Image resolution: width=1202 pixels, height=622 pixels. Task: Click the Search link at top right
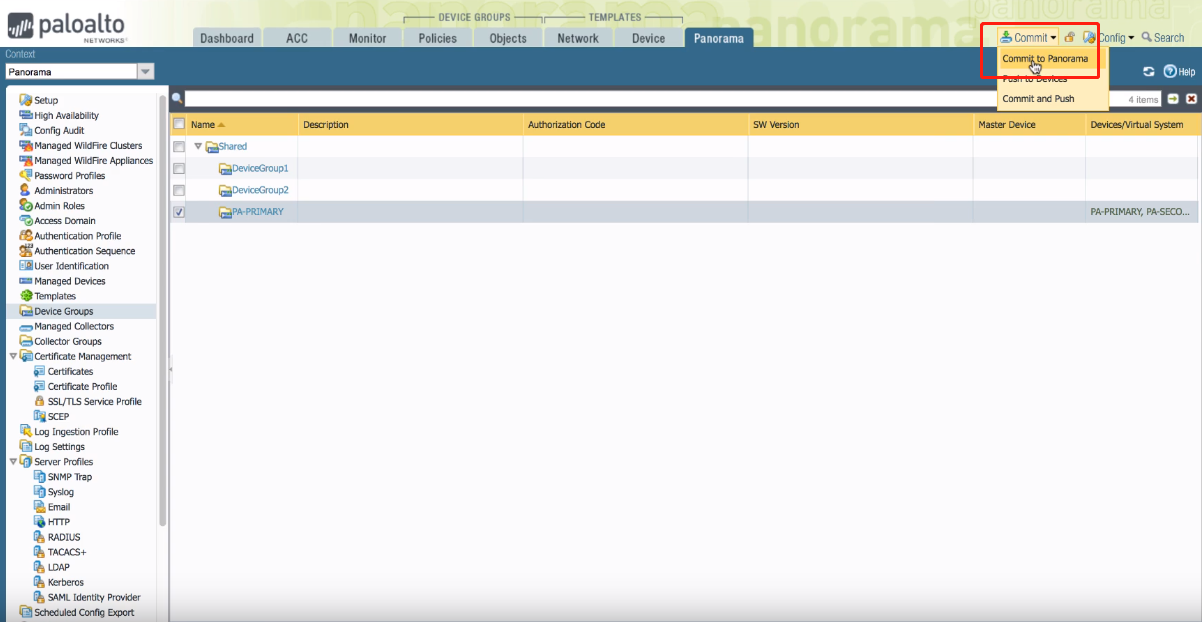point(1163,38)
